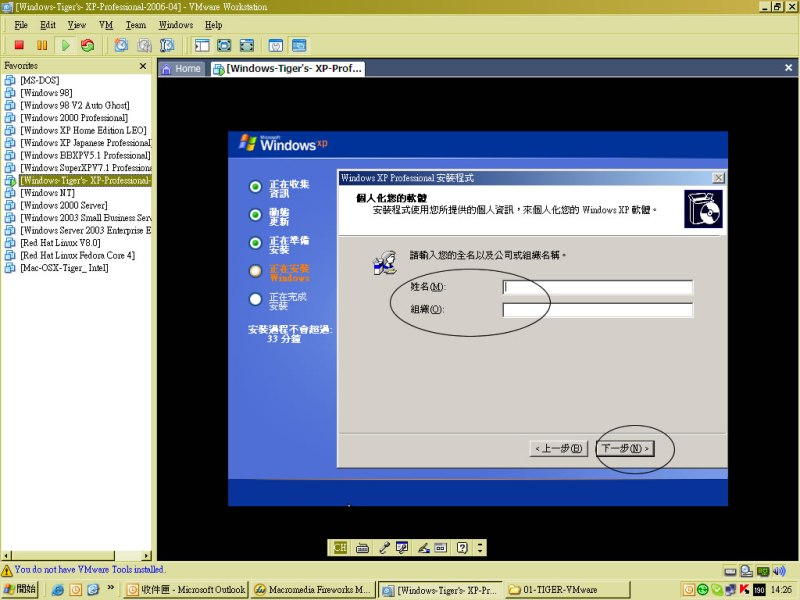
Task: Click the green Power On play icon
Action: (x=65, y=45)
